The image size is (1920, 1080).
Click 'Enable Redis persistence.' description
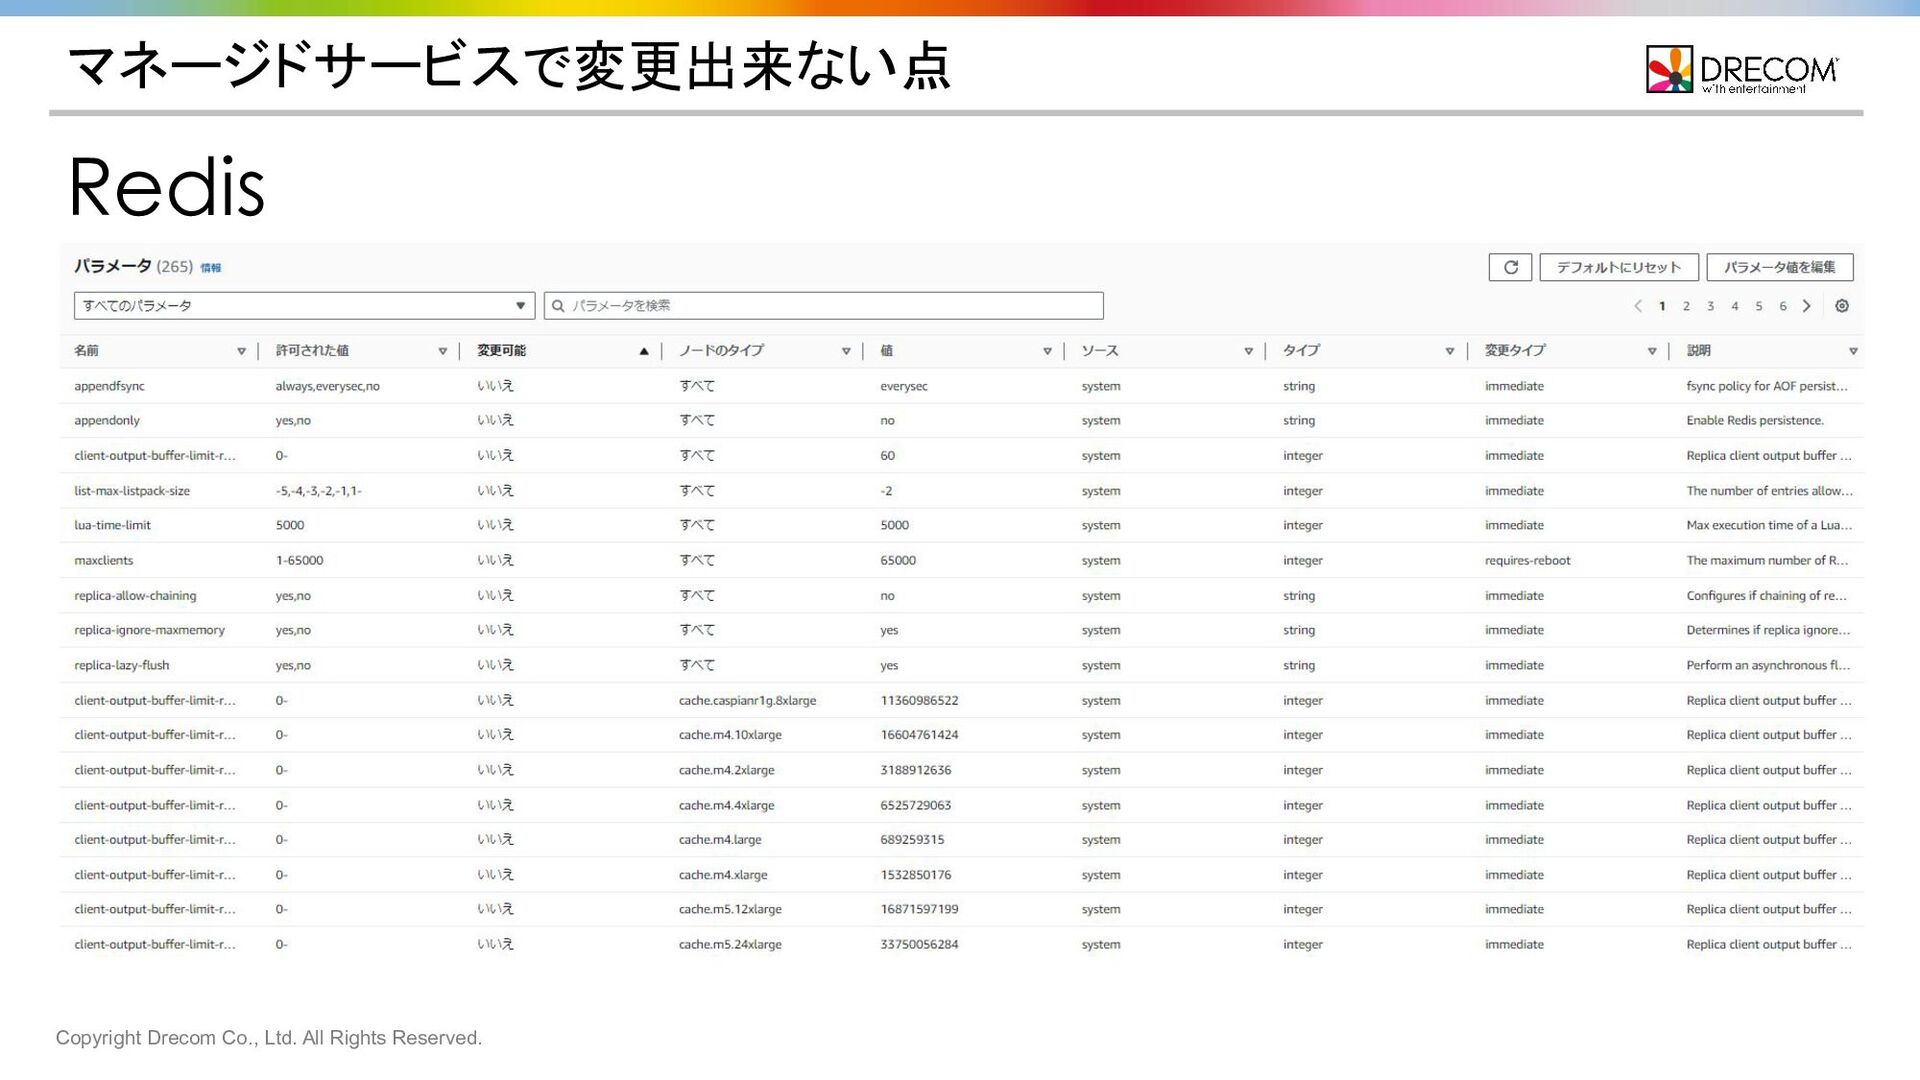[1754, 421]
